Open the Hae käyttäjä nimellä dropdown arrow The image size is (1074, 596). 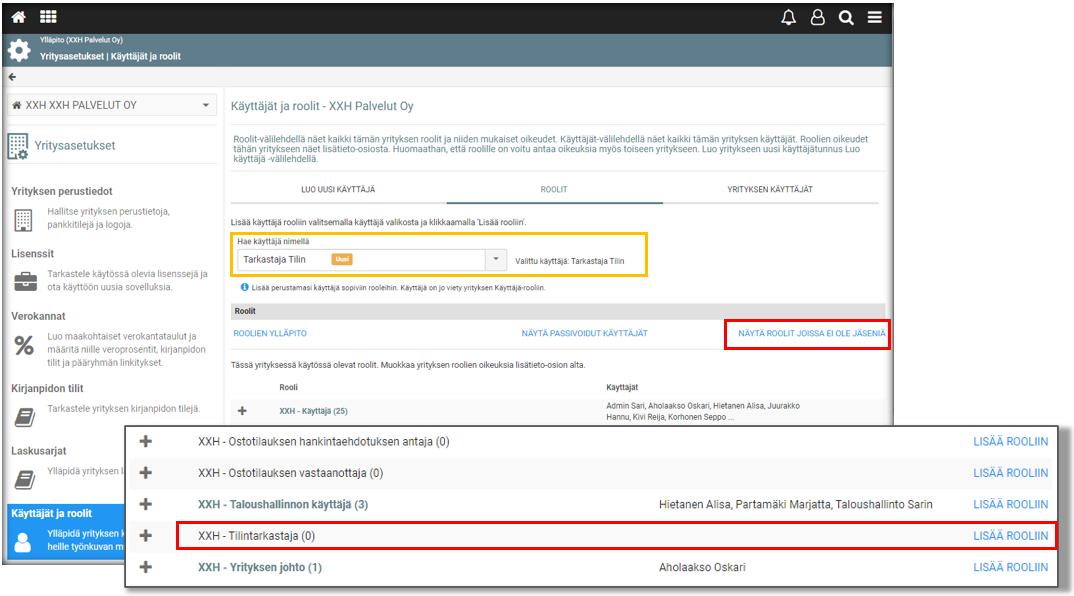[497, 260]
